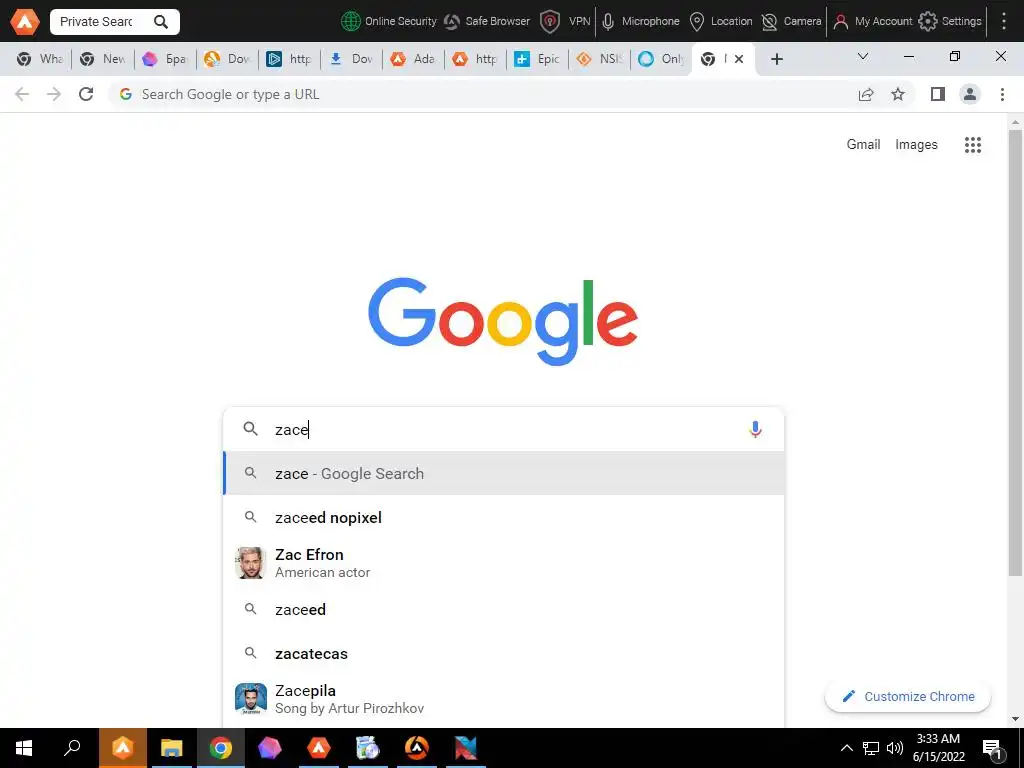Toggle Microphone permission in top bar
The image size is (1024, 768).
(x=641, y=22)
